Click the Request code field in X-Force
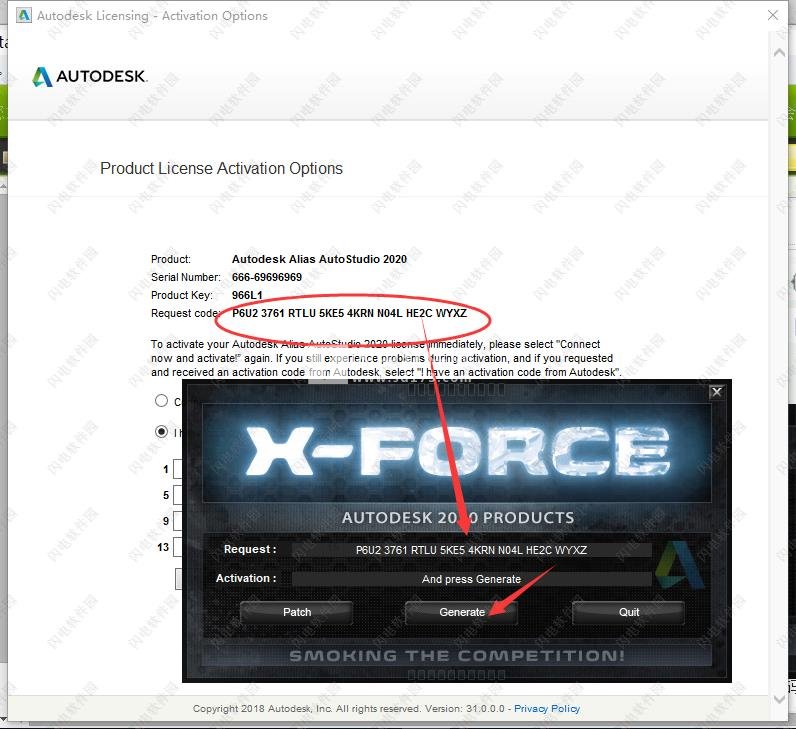Viewport: 796px width, 729px height. [472, 550]
